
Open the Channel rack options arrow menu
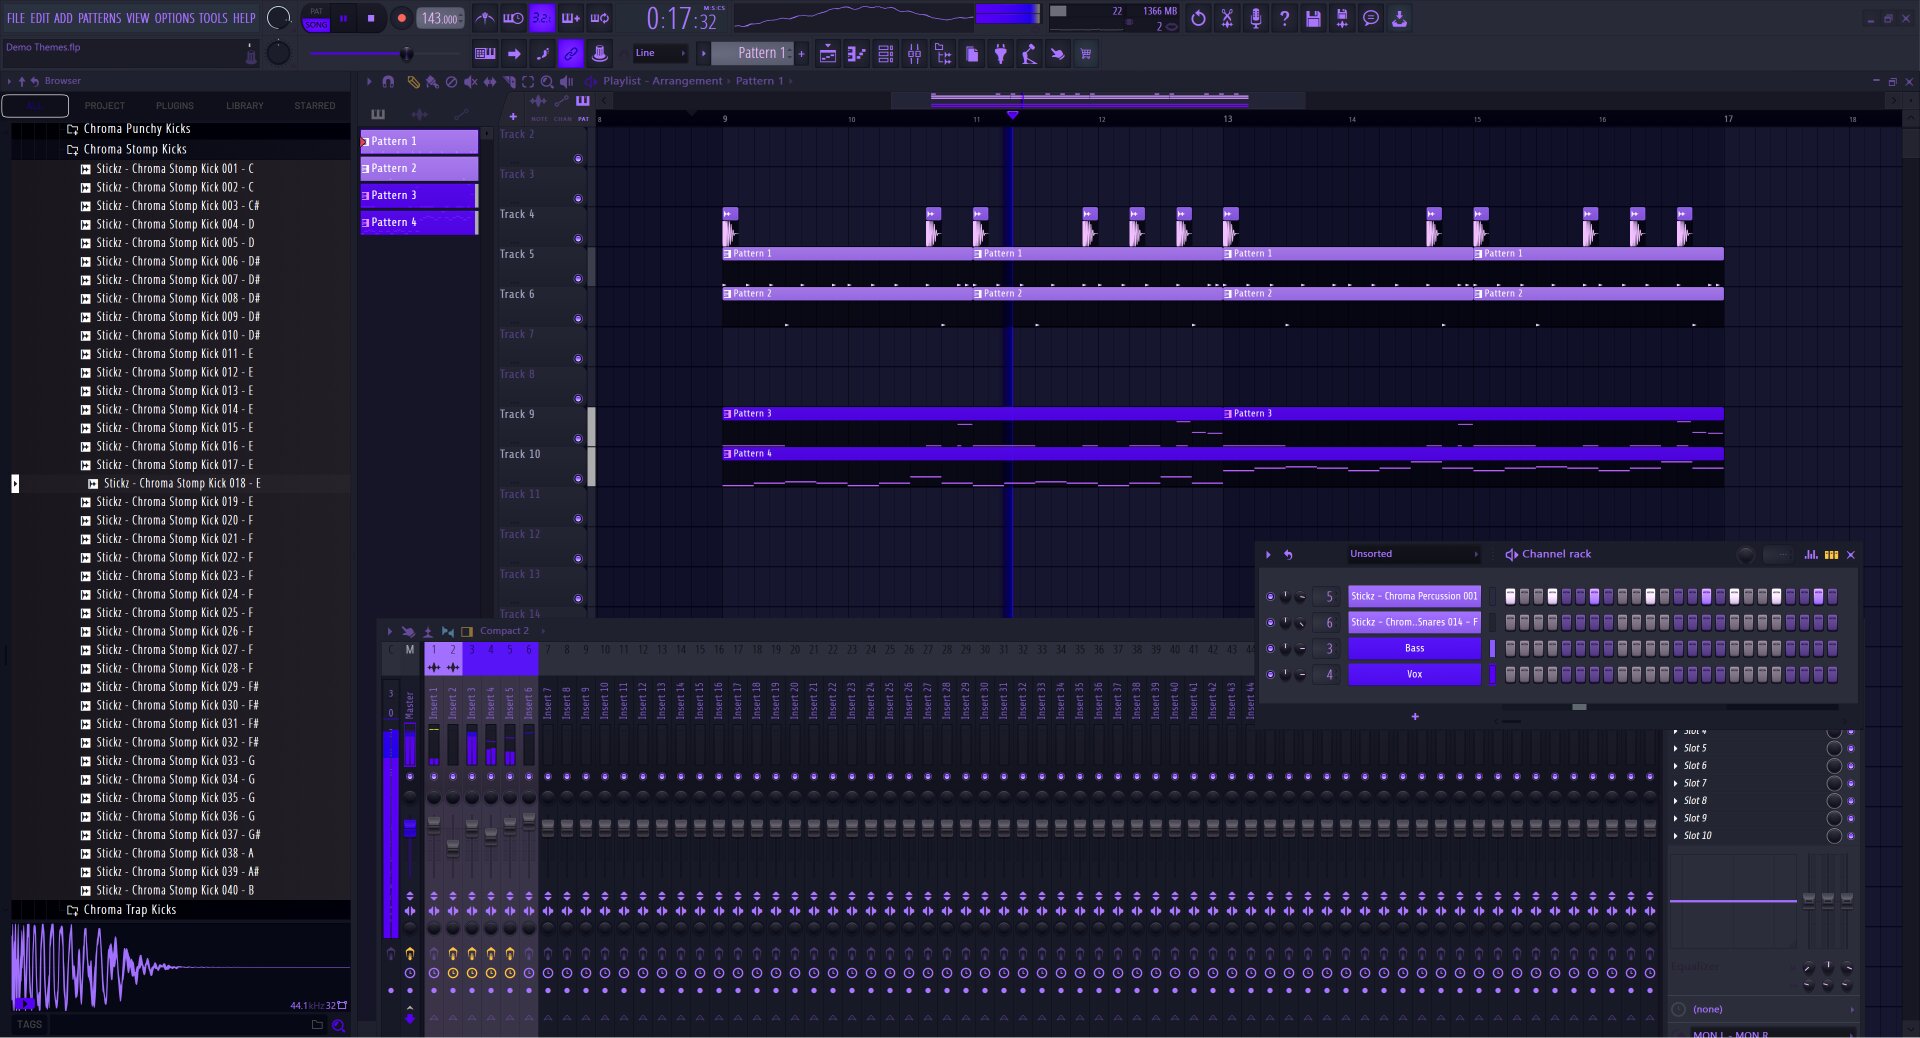[1268, 554]
